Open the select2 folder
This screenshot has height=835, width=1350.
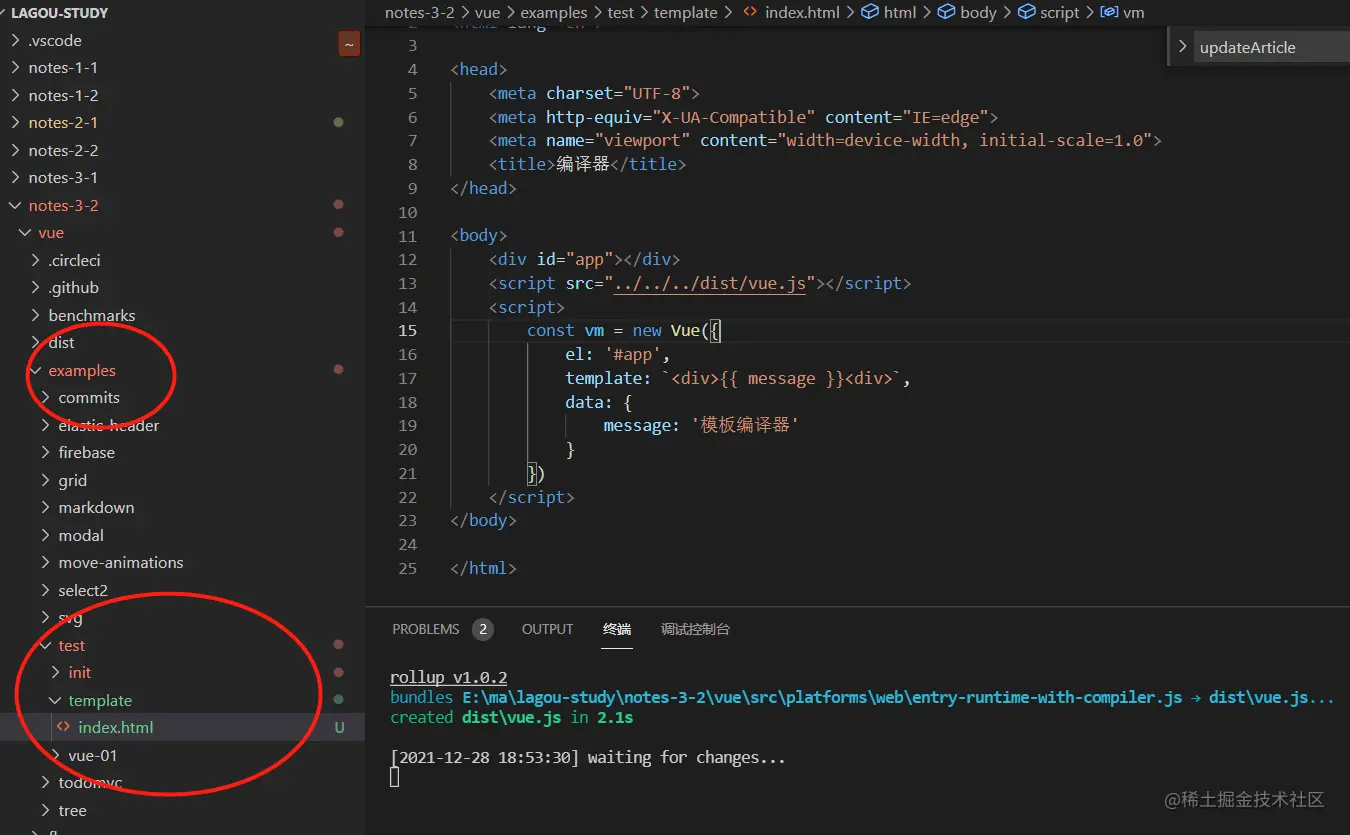82,591
